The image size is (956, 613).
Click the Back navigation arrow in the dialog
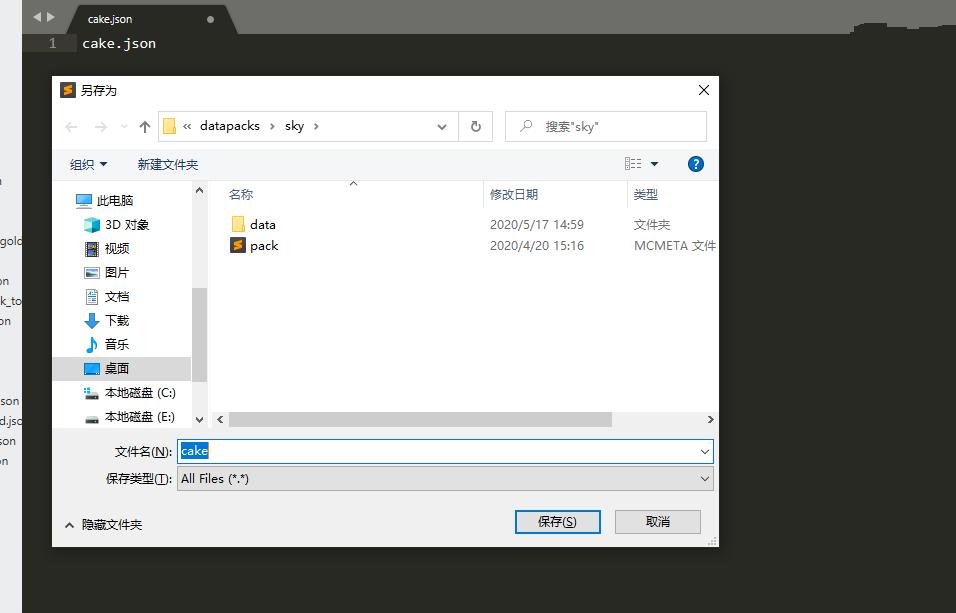[x=71, y=127]
